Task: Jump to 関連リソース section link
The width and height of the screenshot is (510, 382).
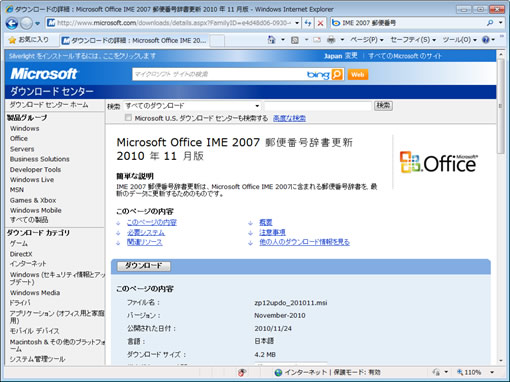Action: tap(145, 242)
